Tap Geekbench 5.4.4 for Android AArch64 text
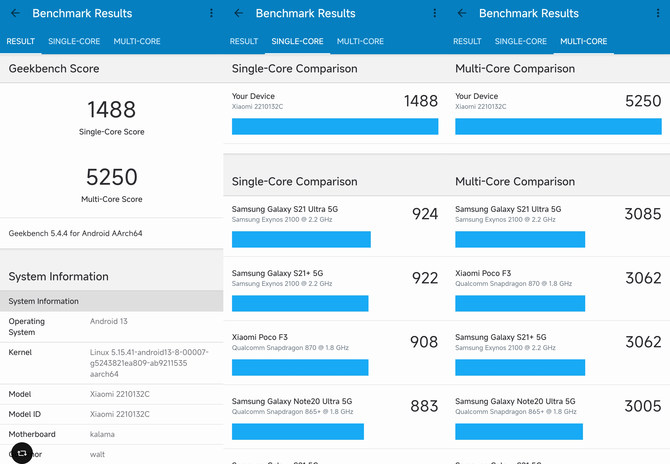The image size is (670, 464). pos(75,233)
